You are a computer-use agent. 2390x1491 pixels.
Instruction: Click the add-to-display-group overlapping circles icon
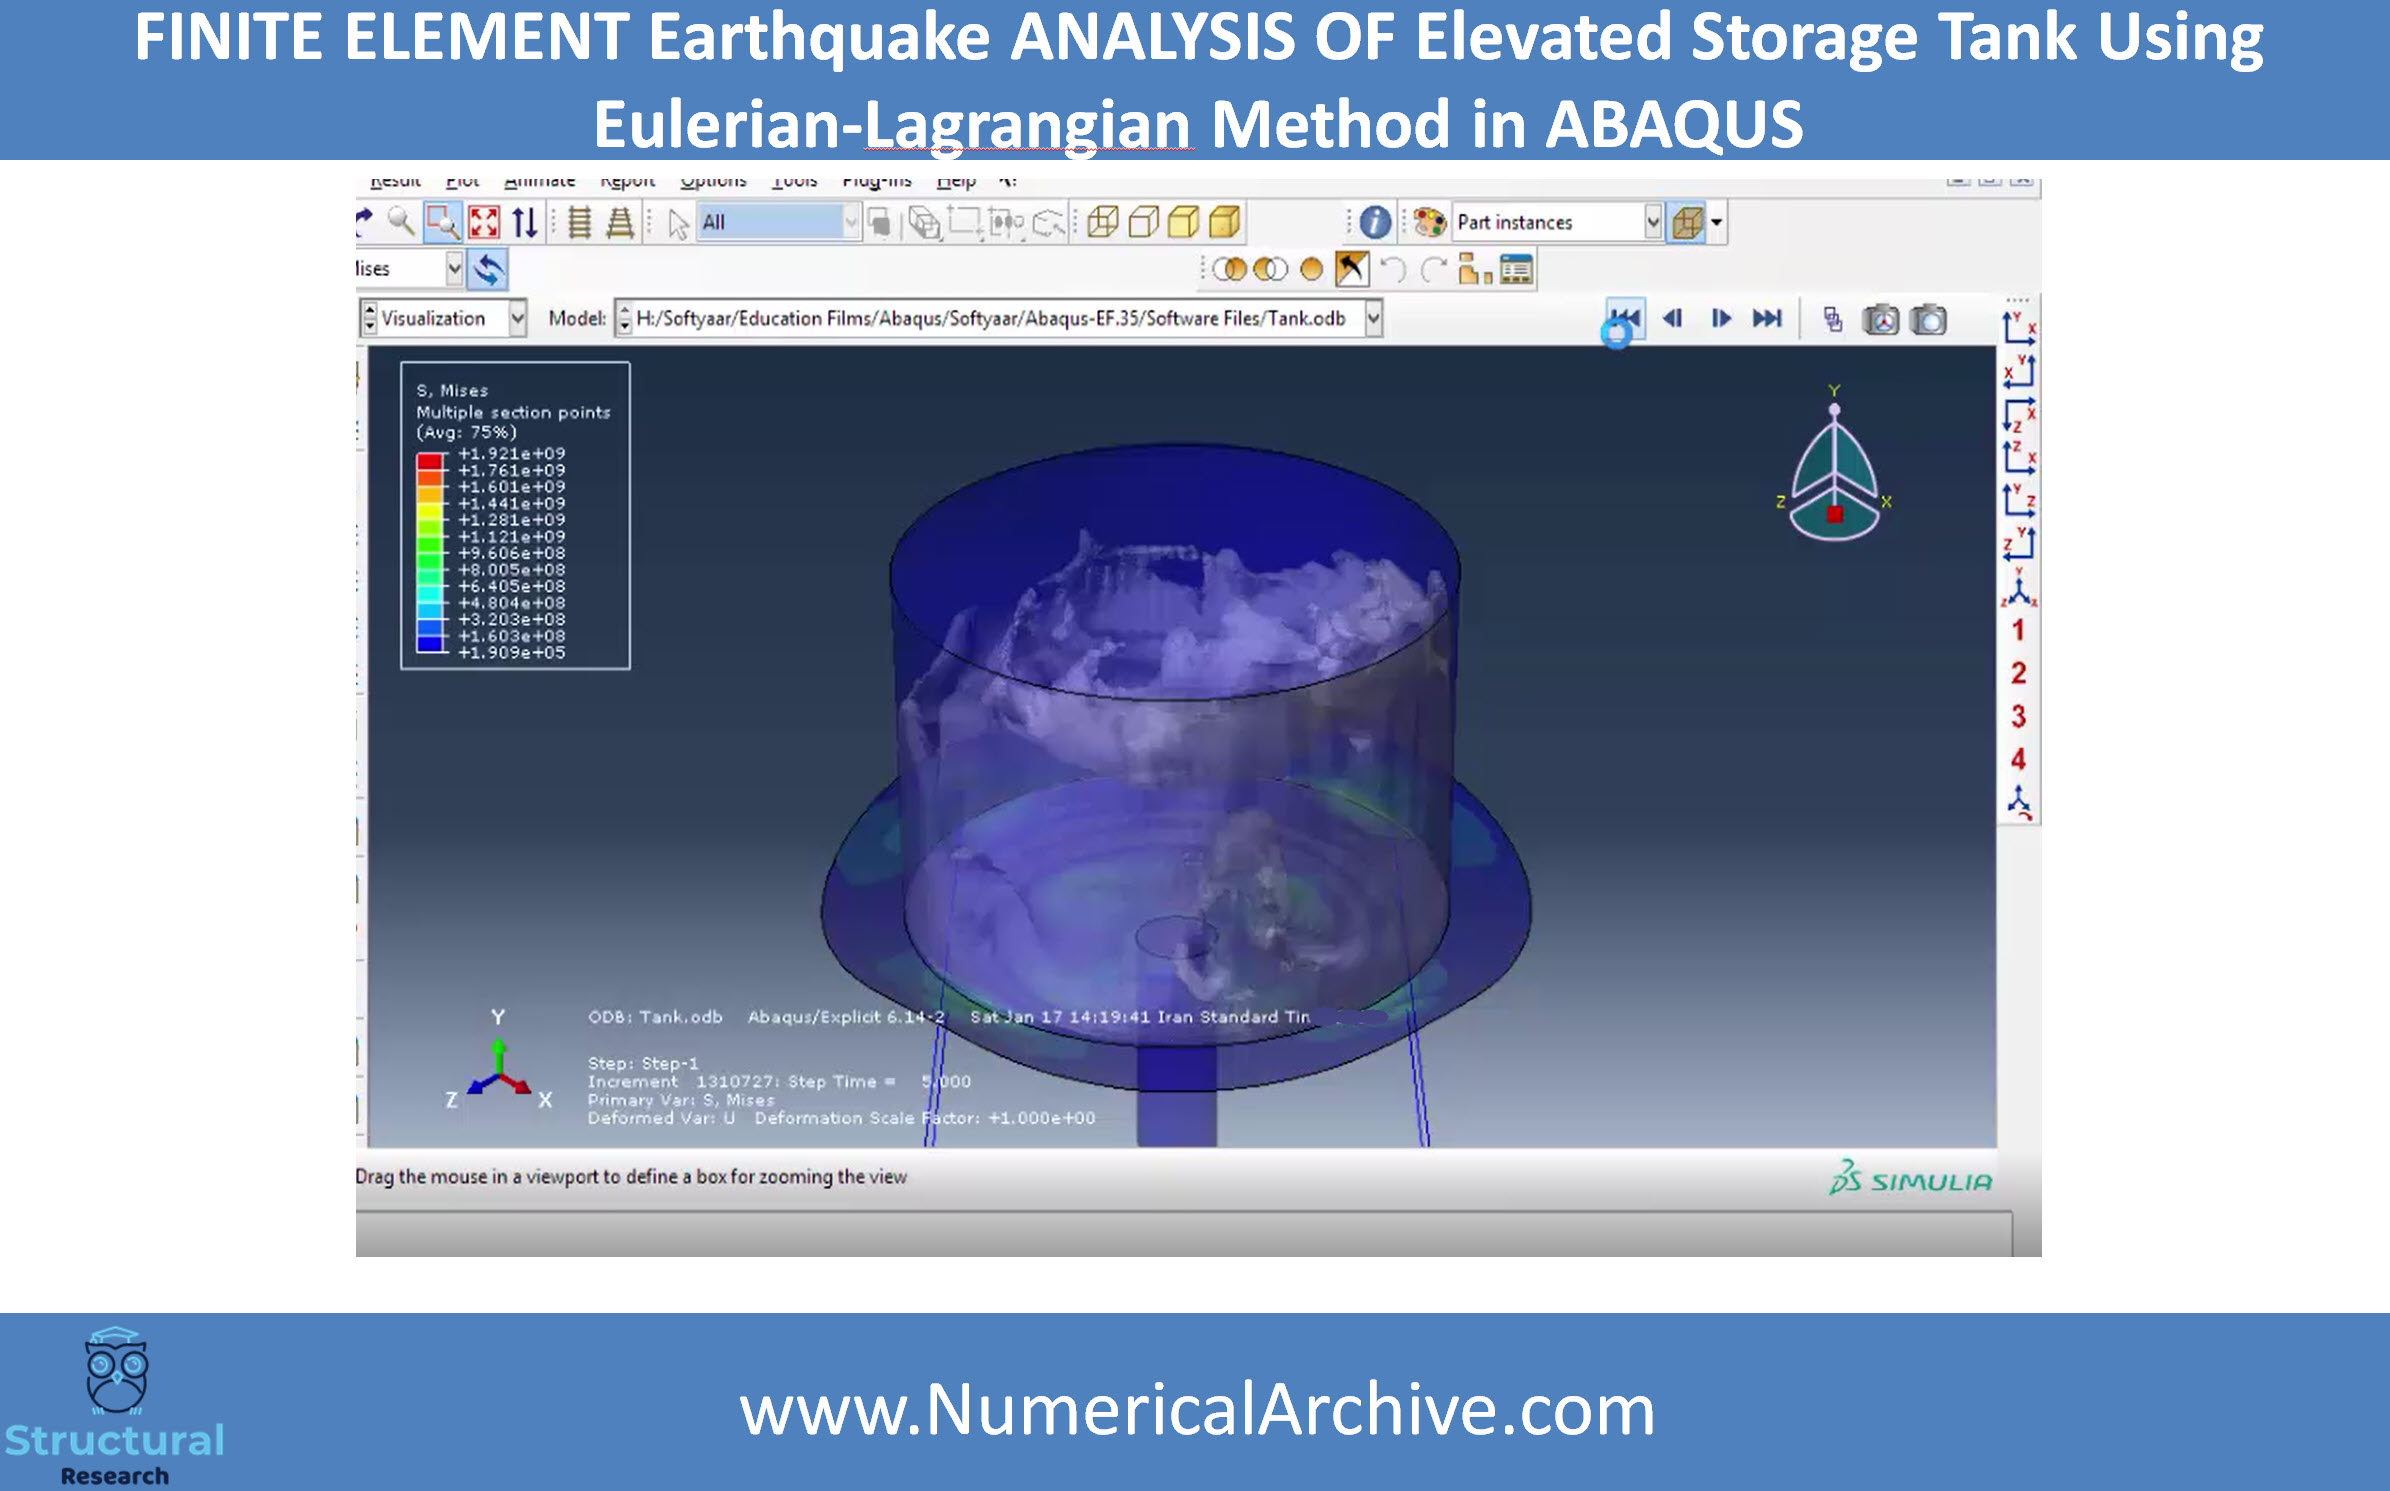[1270, 269]
